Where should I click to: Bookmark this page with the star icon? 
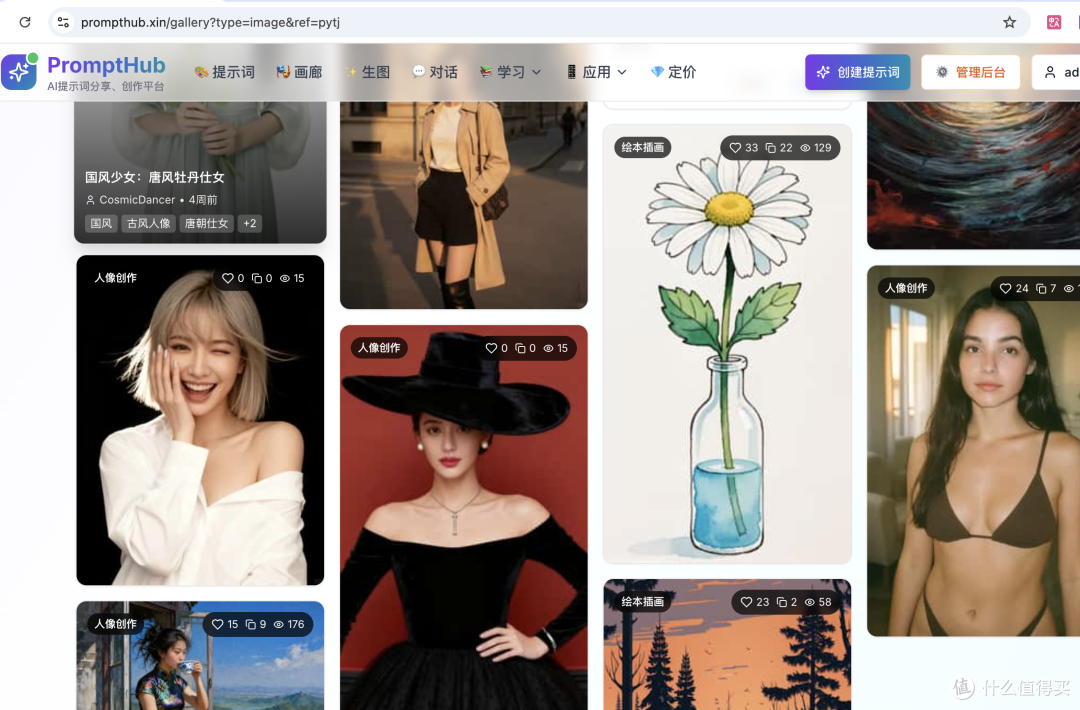[1009, 22]
